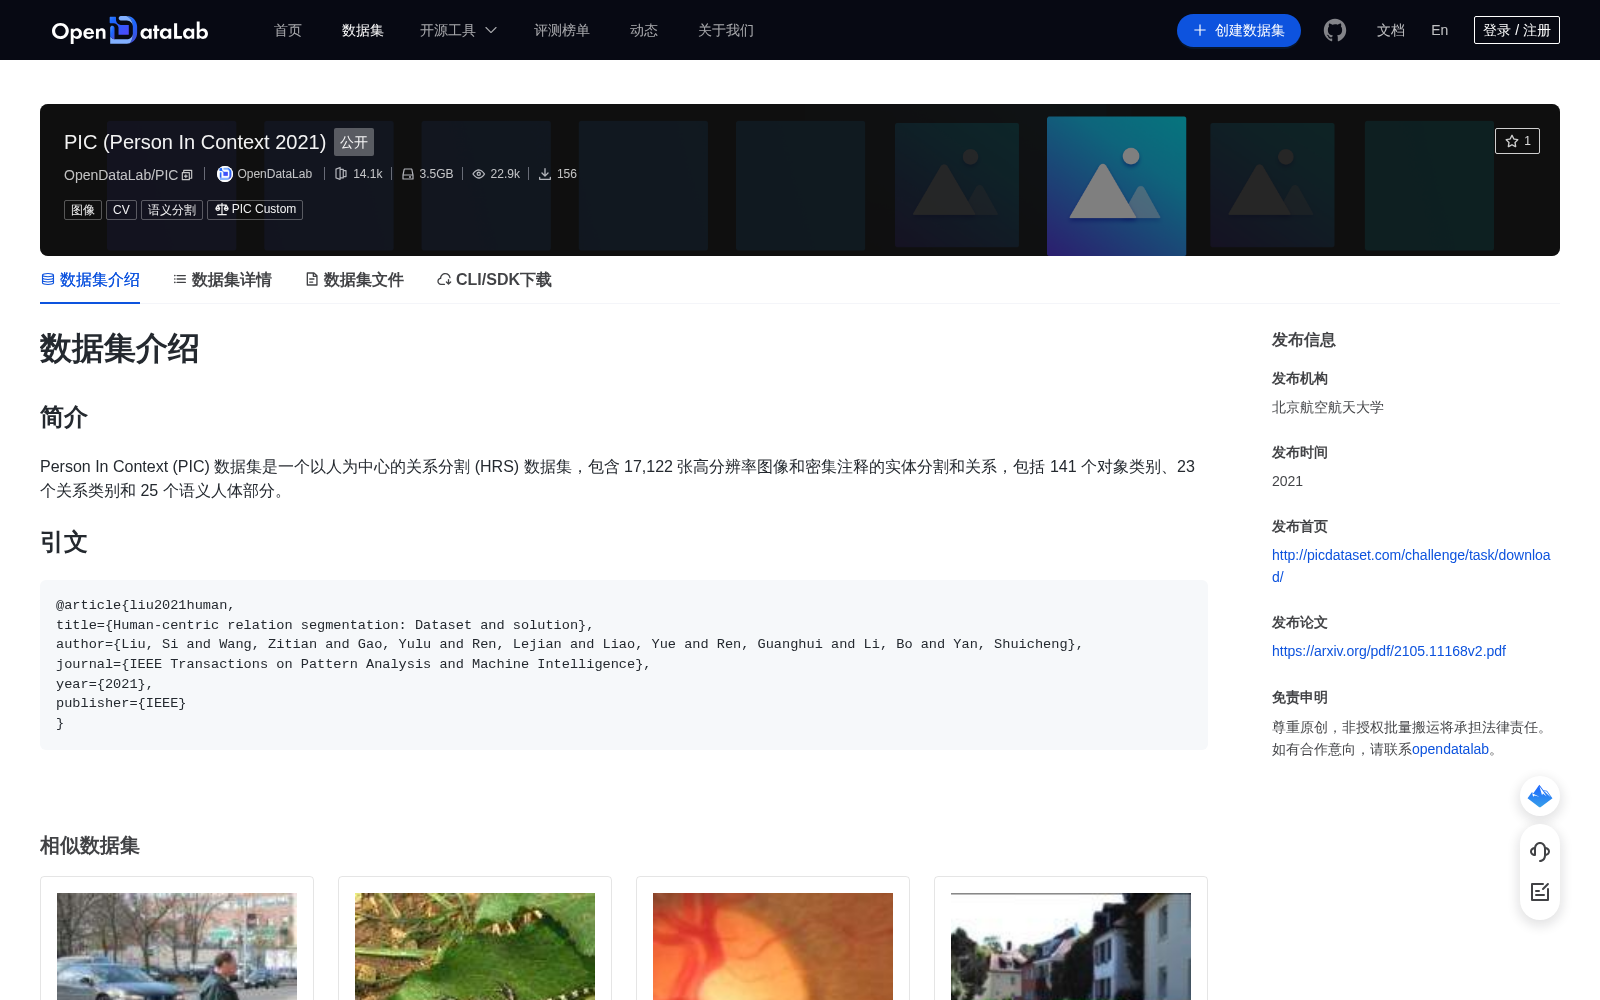Open the customer support headset icon
This screenshot has height=1000, width=1600.
tap(1540, 852)
